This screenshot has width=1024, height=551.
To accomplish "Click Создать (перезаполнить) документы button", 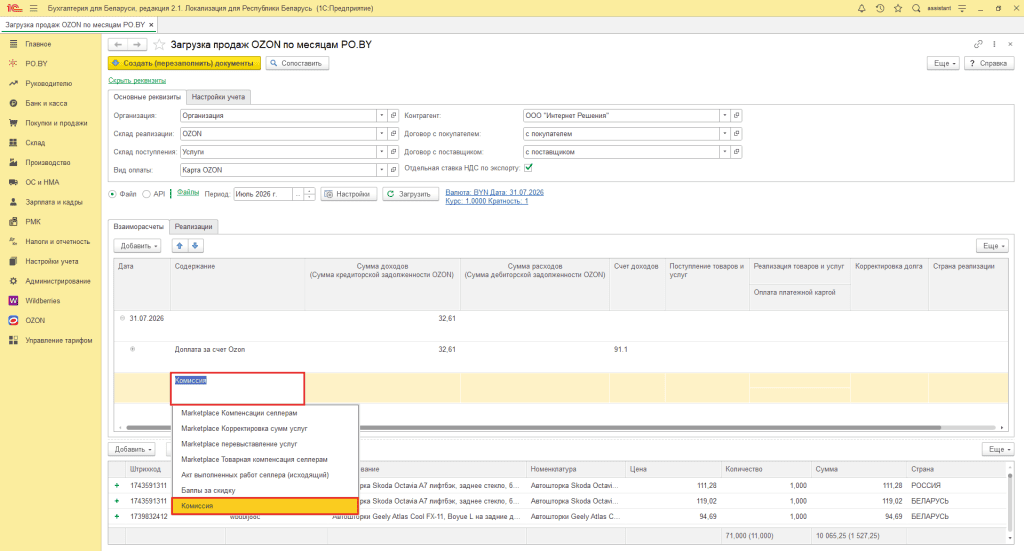I will [x=184, y=63].
